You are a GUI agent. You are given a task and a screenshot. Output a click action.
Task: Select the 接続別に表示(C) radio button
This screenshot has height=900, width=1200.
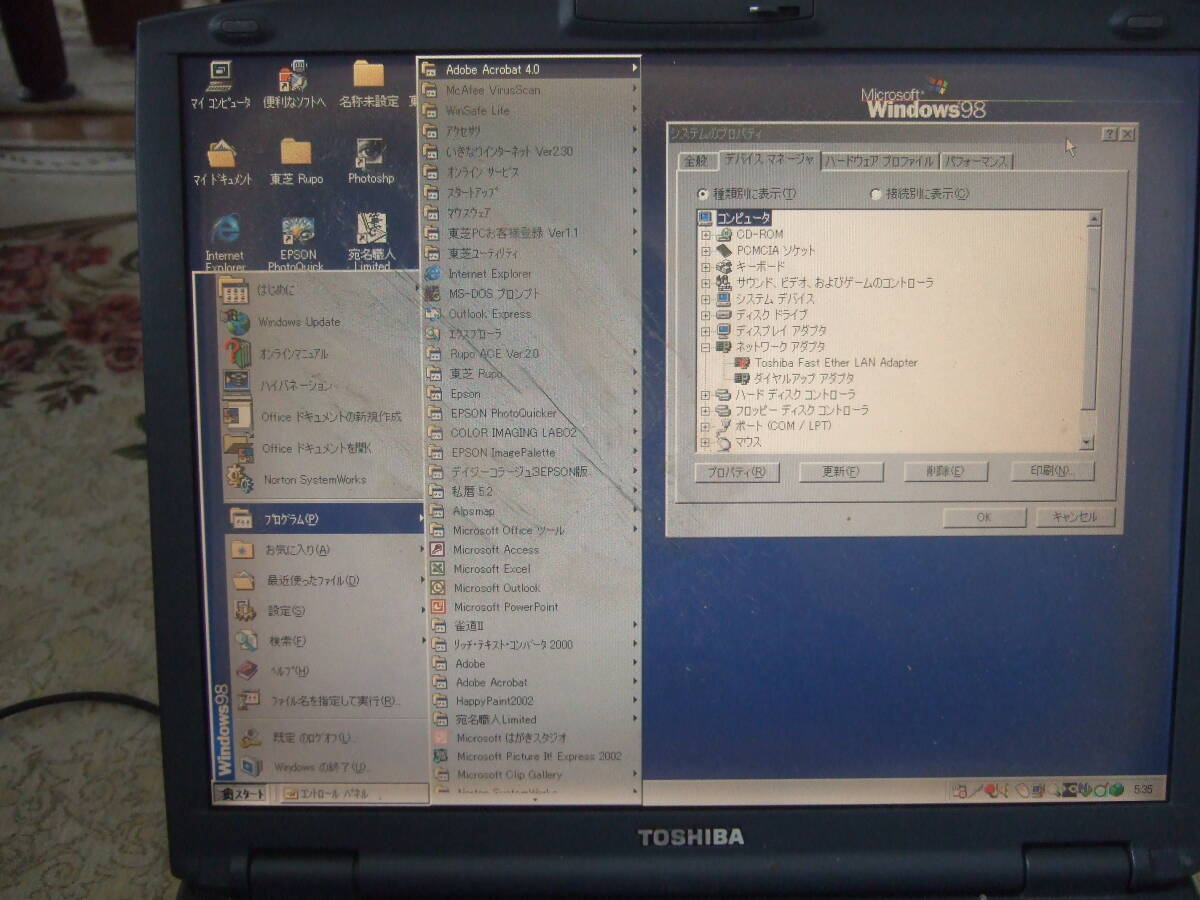[x=876, y=194]
